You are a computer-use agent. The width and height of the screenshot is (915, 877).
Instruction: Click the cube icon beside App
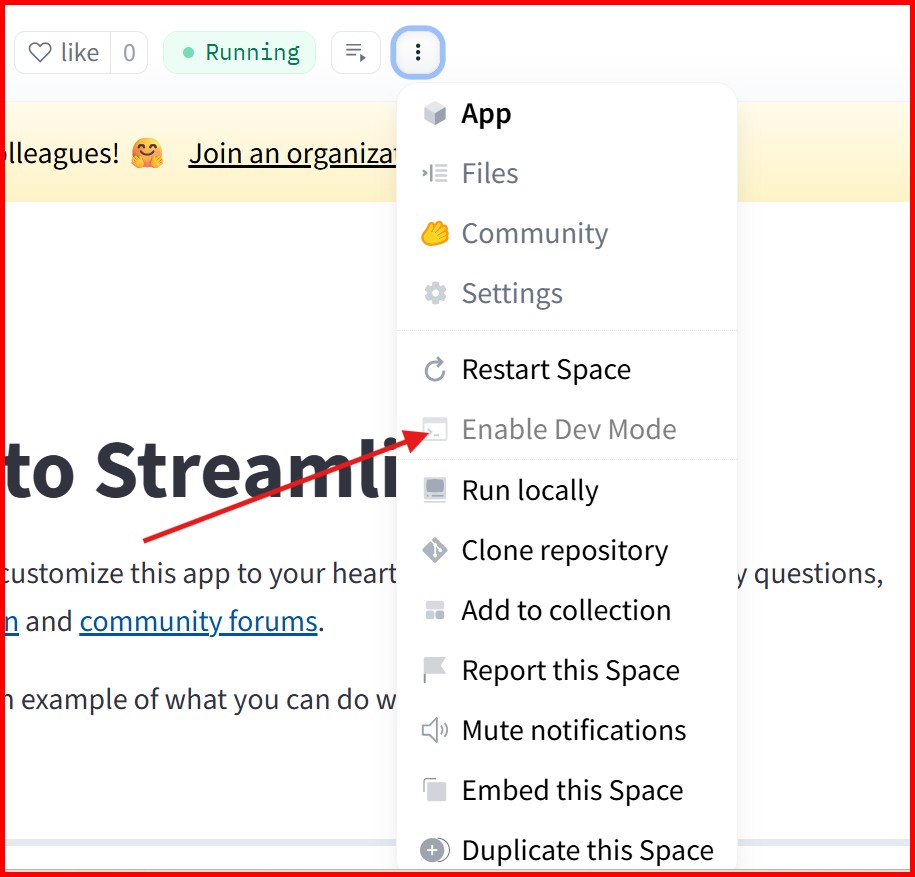pyautogui.click(x=435, y=113)
